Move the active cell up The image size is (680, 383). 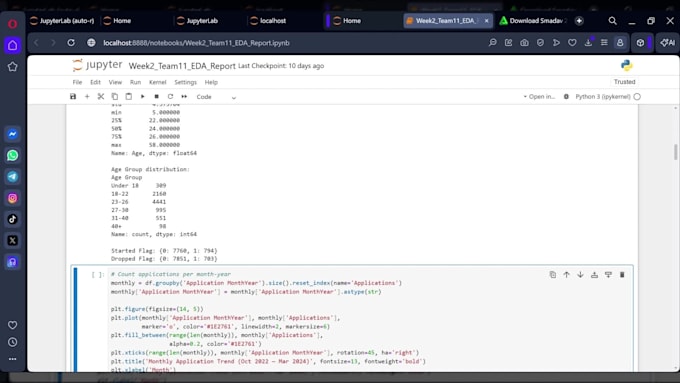(566, 275)
